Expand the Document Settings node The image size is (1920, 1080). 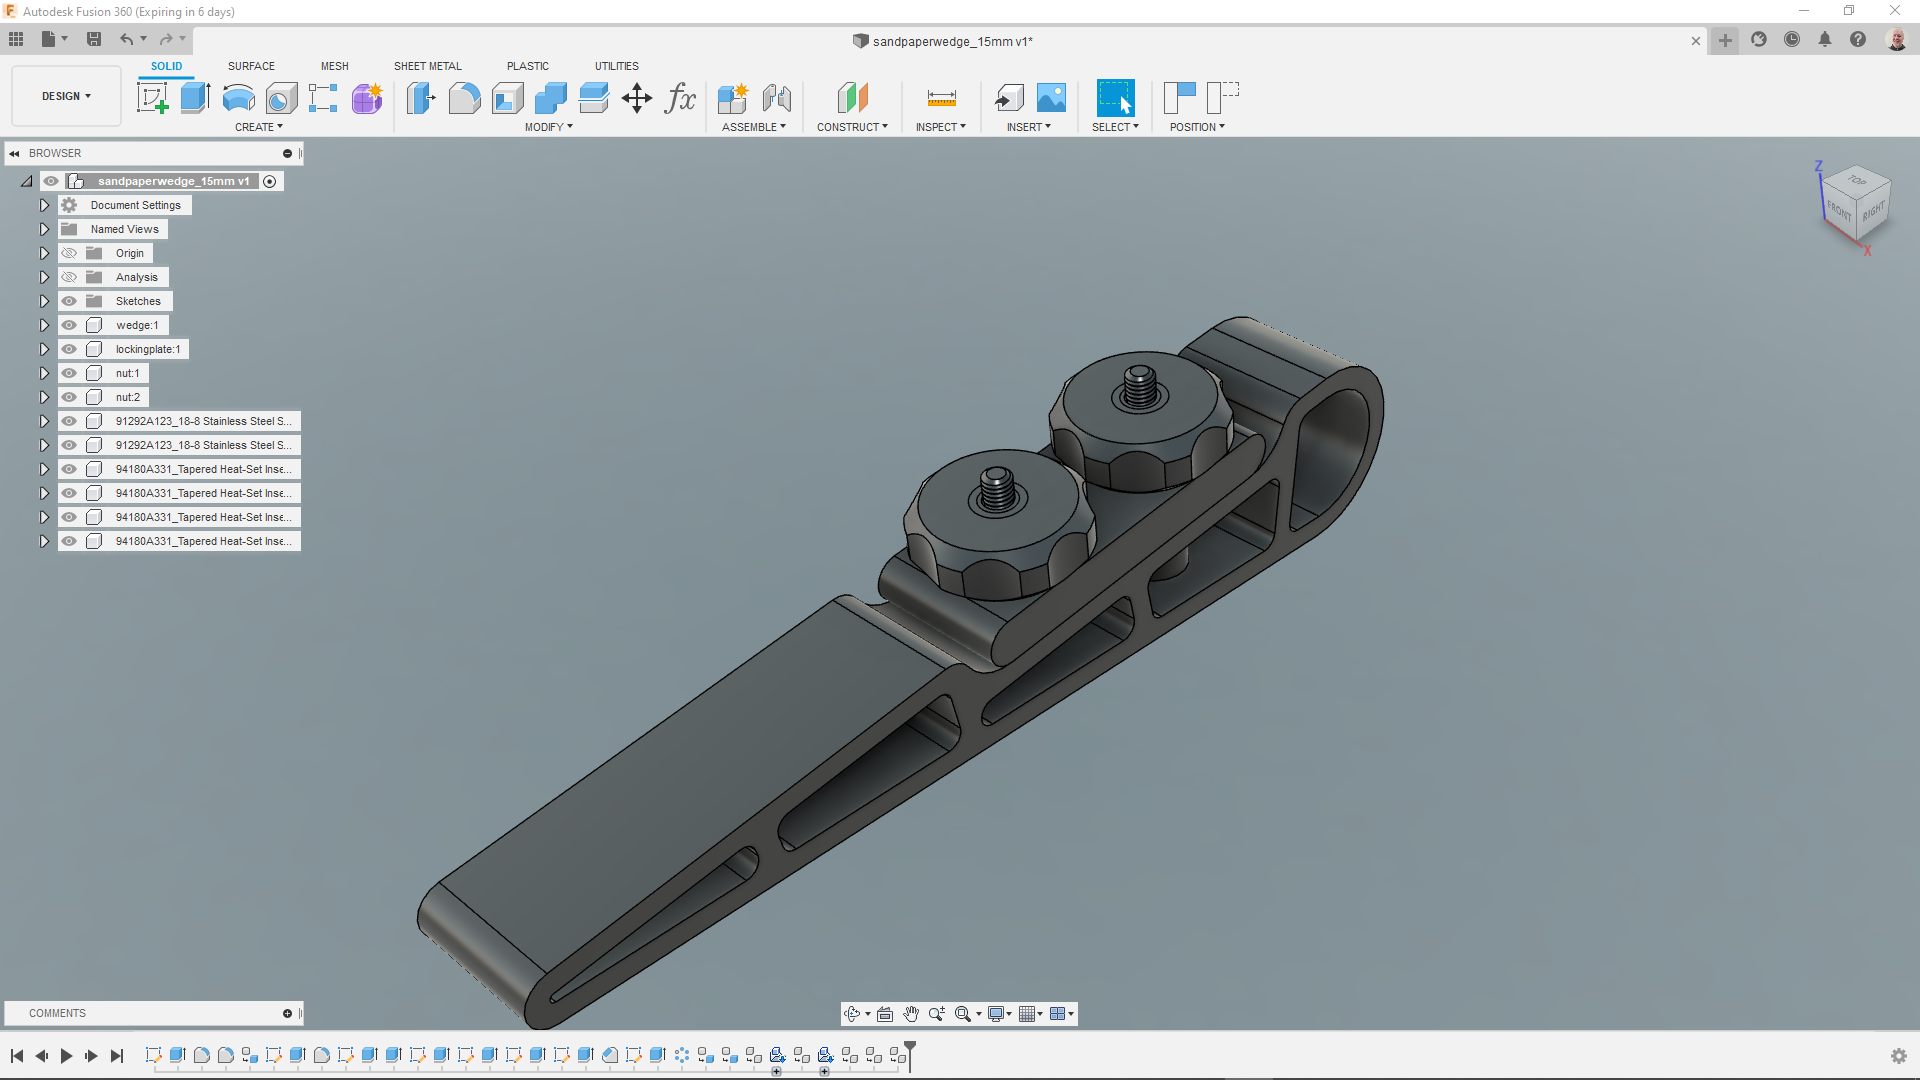coord(44,205)
